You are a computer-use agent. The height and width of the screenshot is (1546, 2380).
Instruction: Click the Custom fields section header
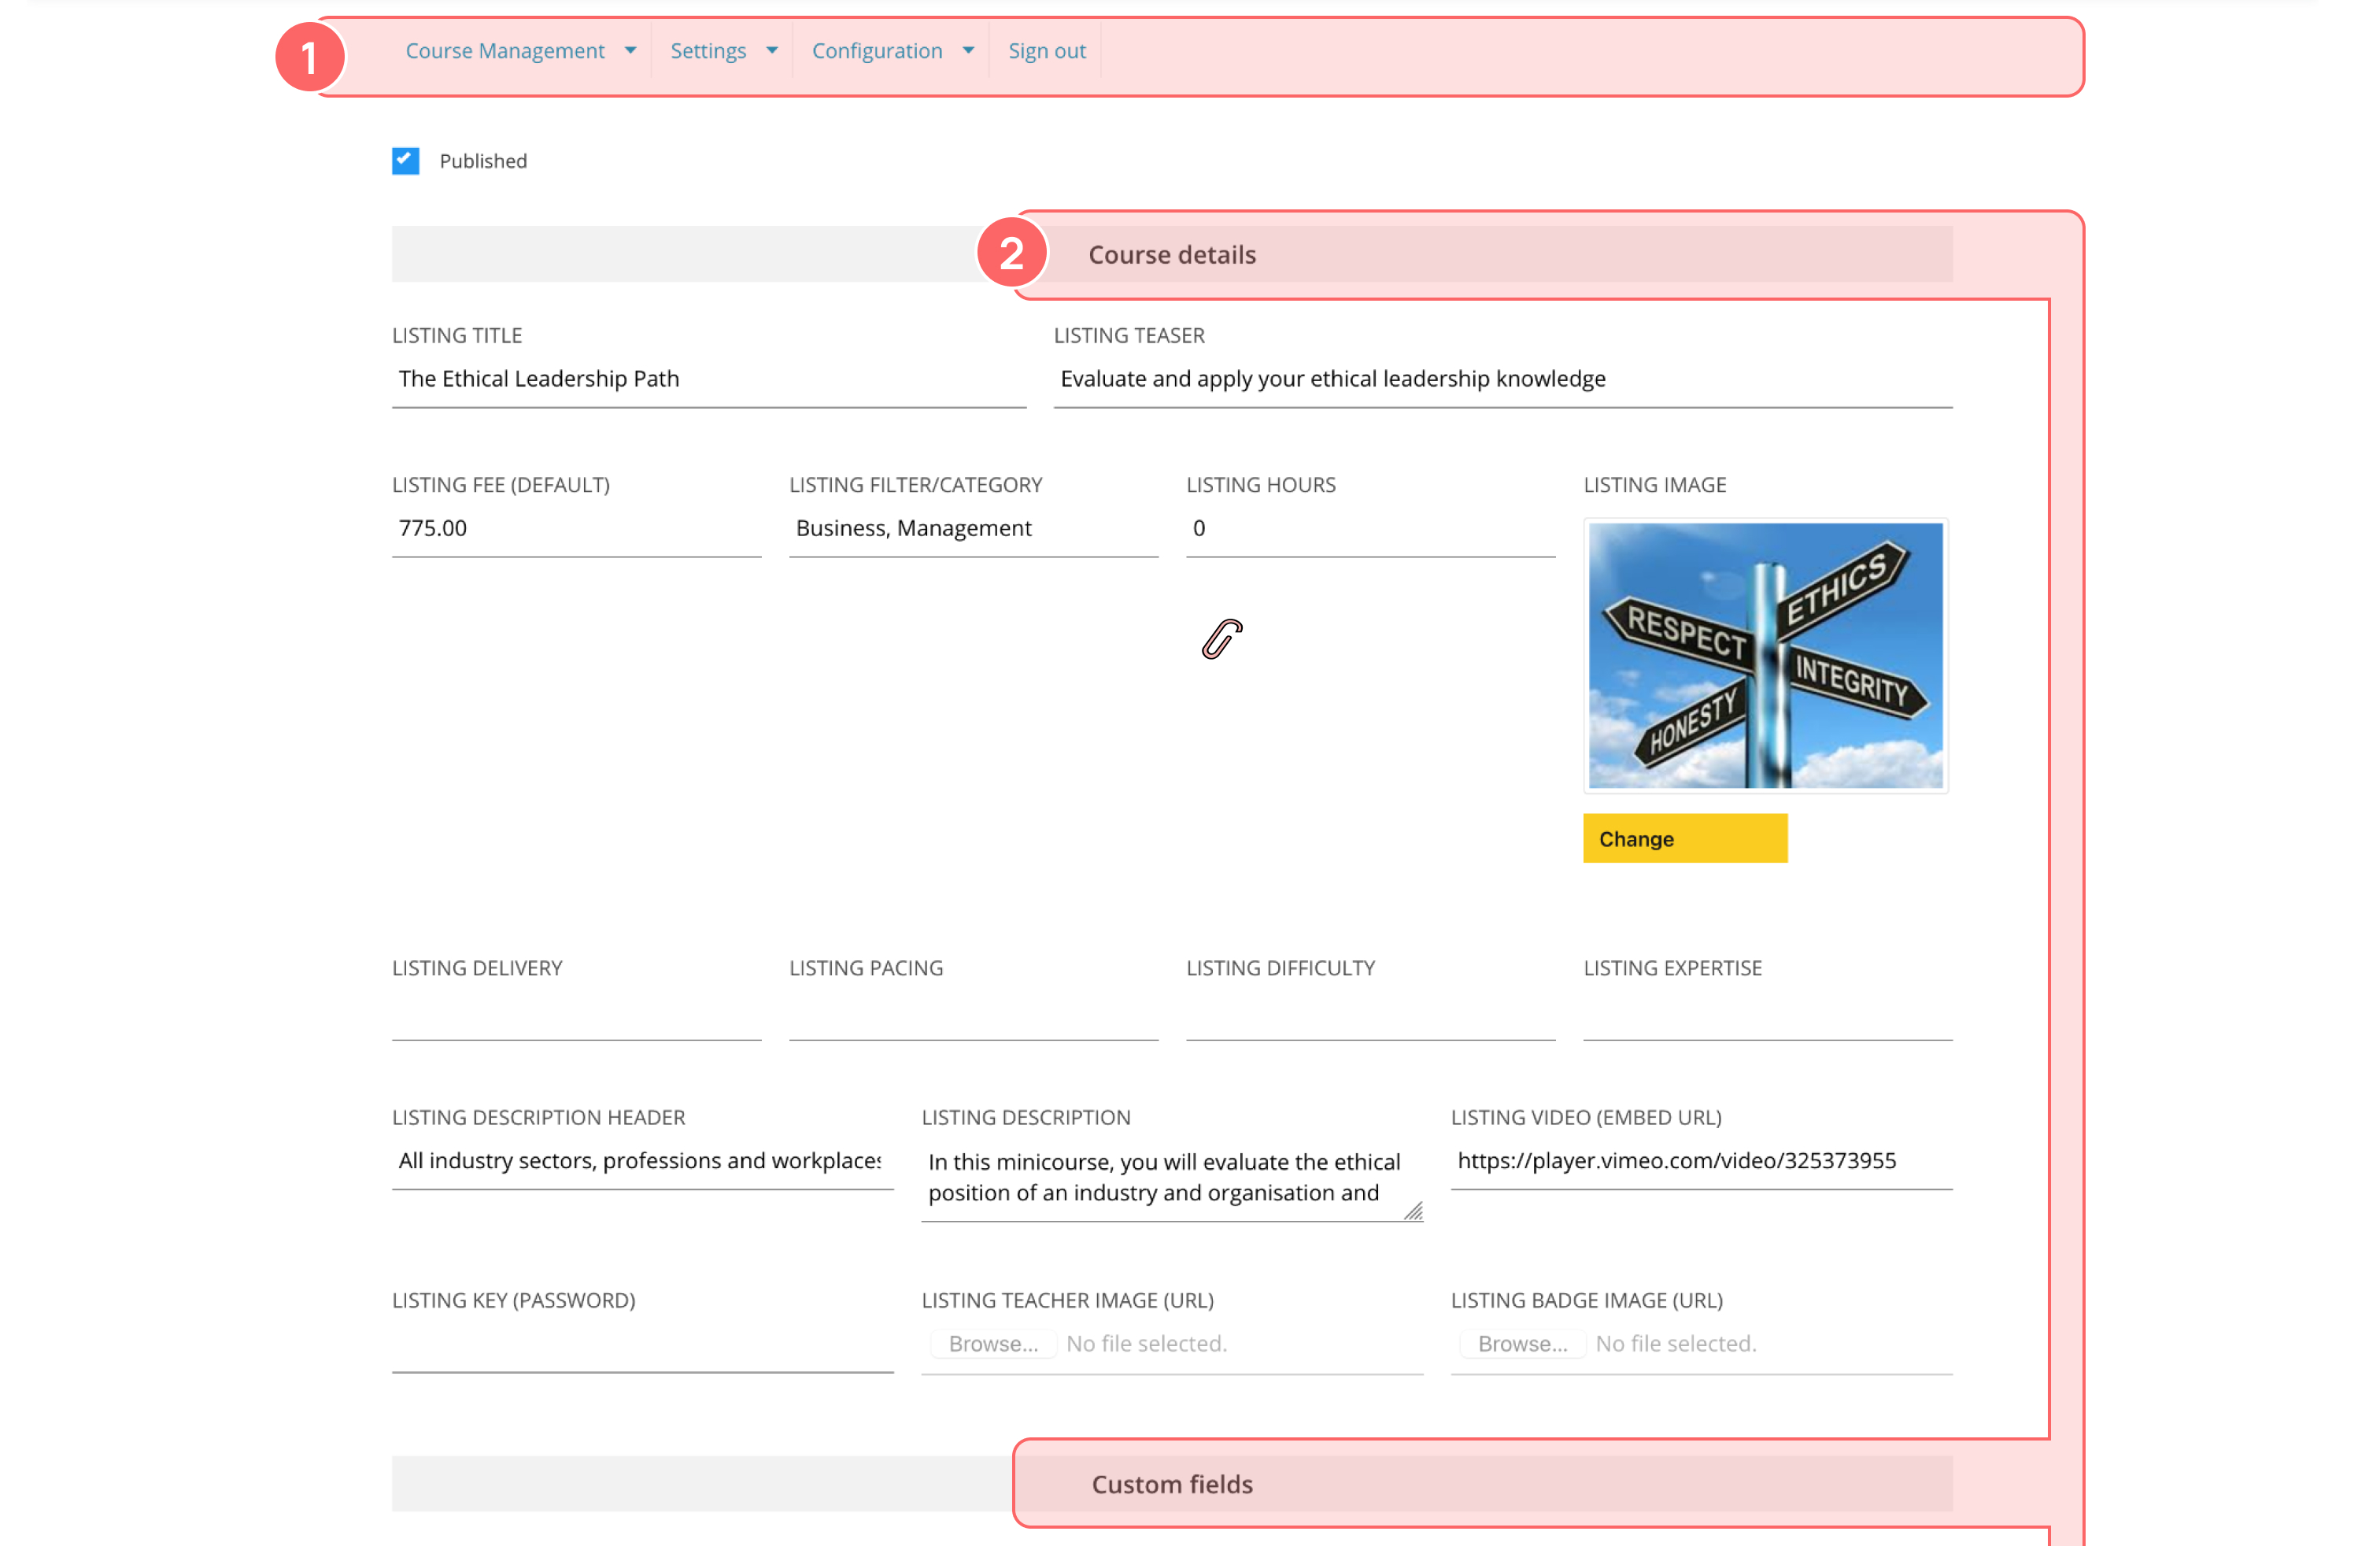[x=1172, y=1484]
